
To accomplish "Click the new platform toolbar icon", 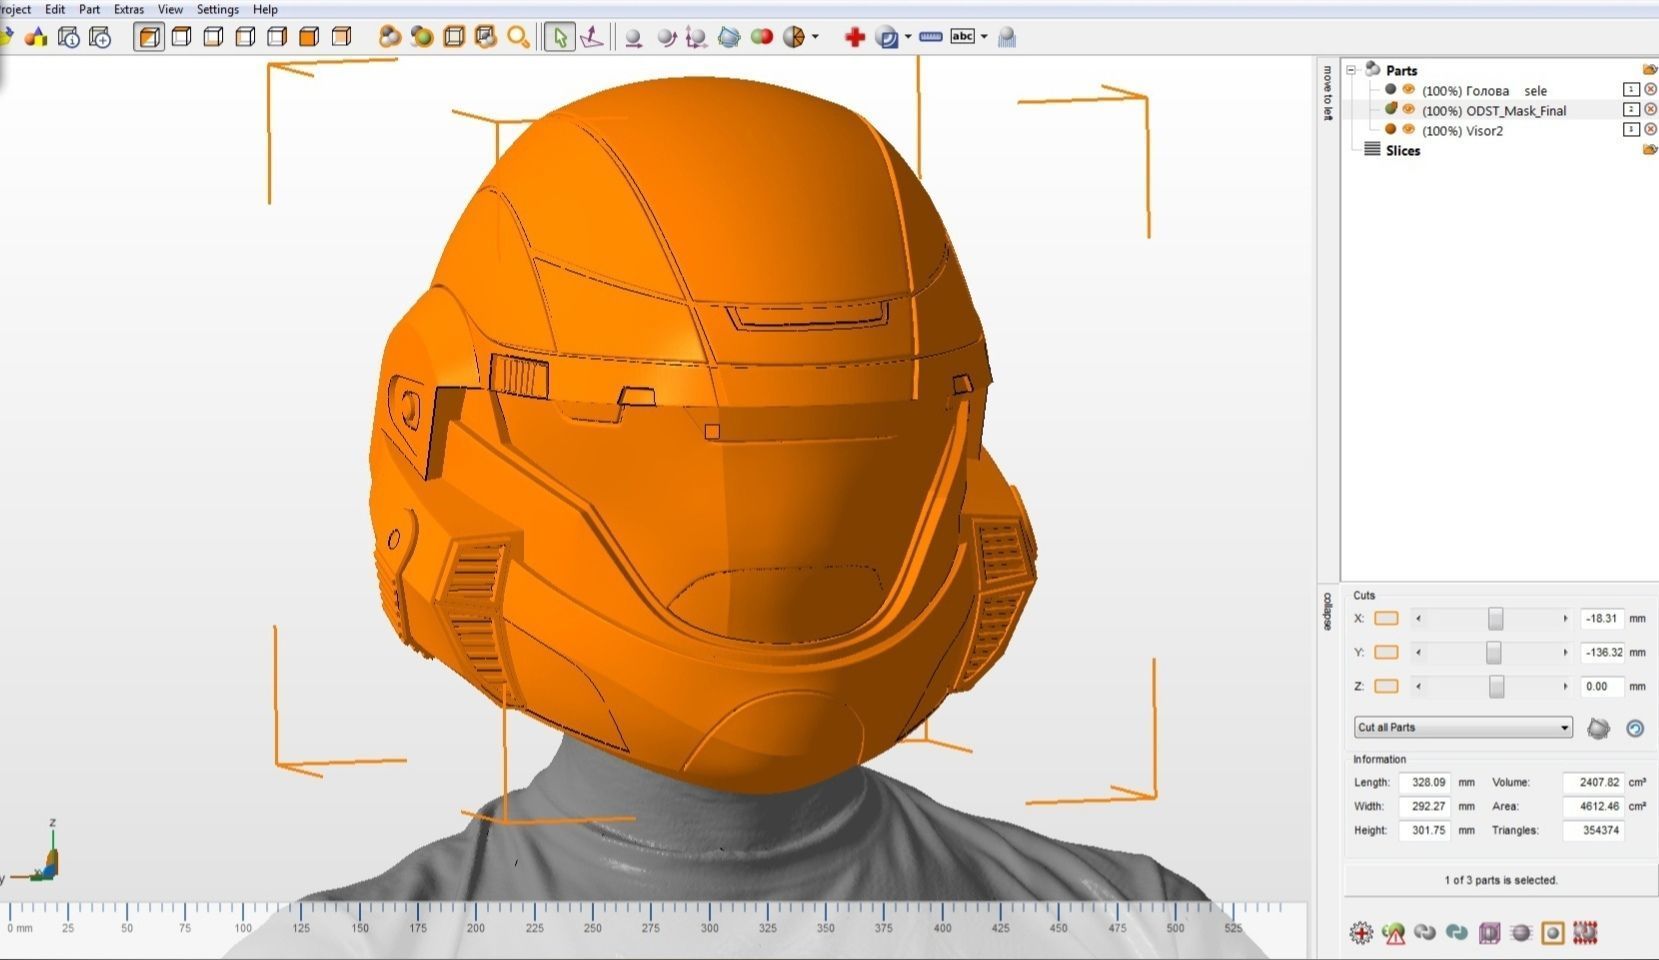I will 100,37.
